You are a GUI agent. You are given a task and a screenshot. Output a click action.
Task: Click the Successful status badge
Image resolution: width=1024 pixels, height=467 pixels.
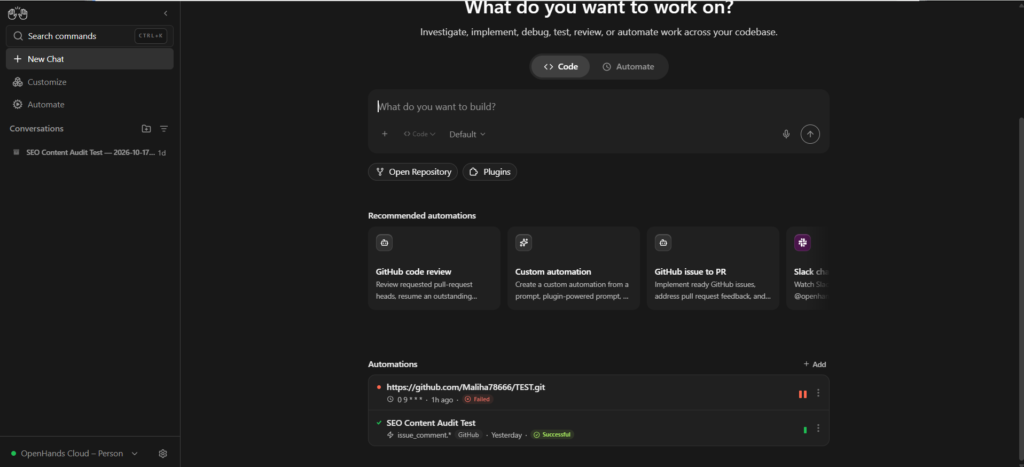point(552,434)
